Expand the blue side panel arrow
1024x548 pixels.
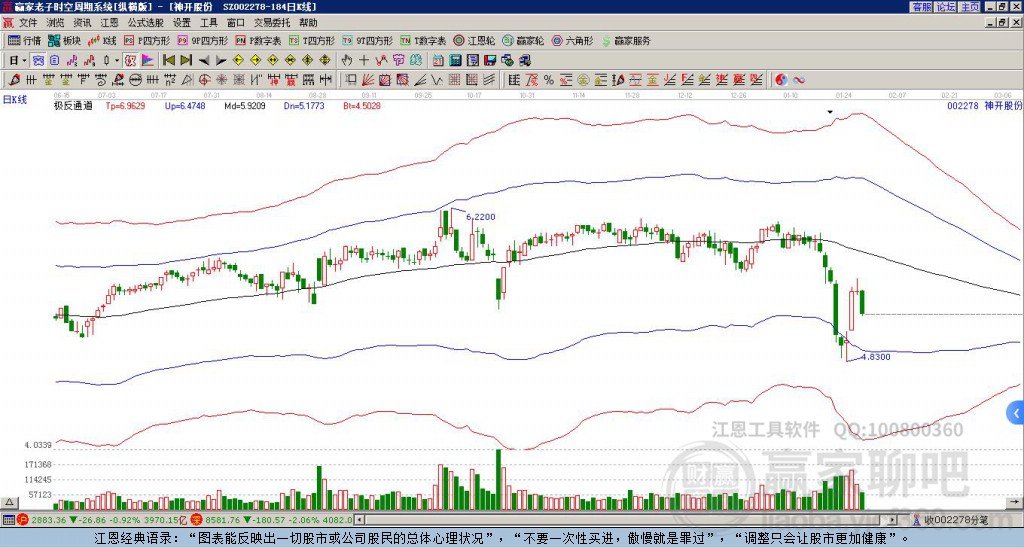click(x=1016, y=413)
